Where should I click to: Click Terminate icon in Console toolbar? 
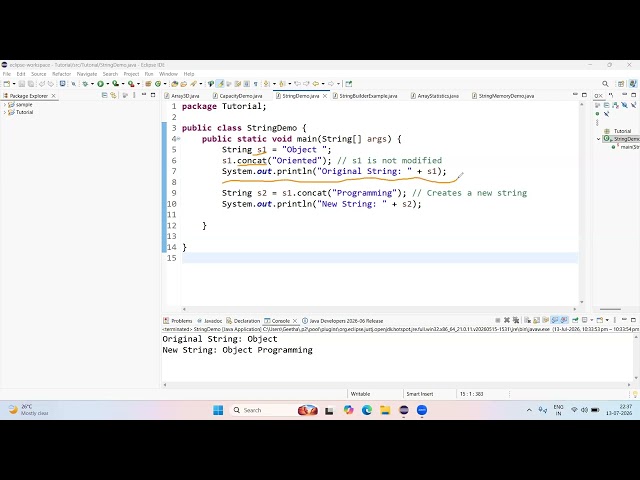click(498, 320)
